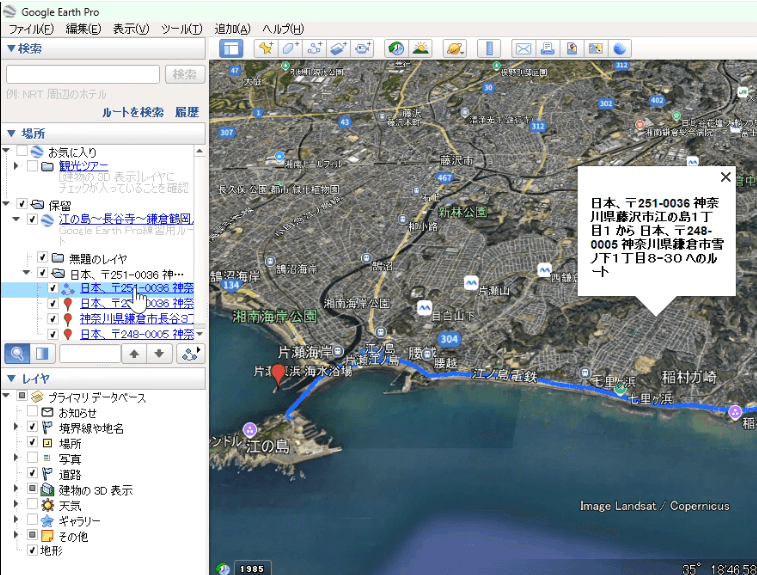Toggle the sidebar visibility toolbar button
Screen dimensions: 757x575
coord(231,48)
